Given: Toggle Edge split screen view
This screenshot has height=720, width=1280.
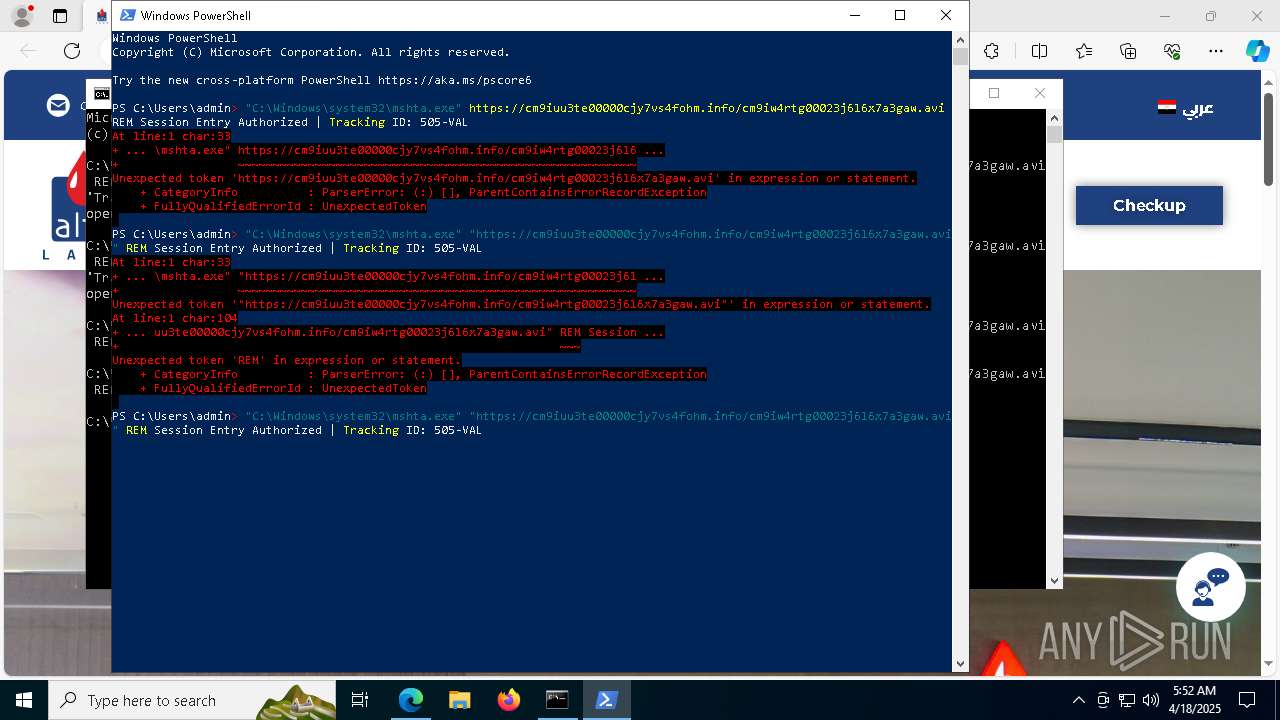Looking at the screenshot, I should (x=1039, y=51).
